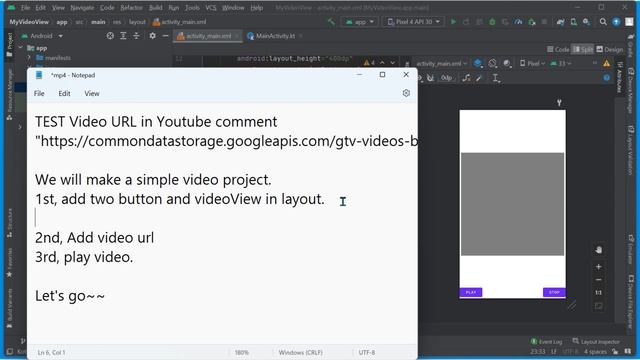
Task: Toggle the Project tool window side tab
Action: (9, 45)
